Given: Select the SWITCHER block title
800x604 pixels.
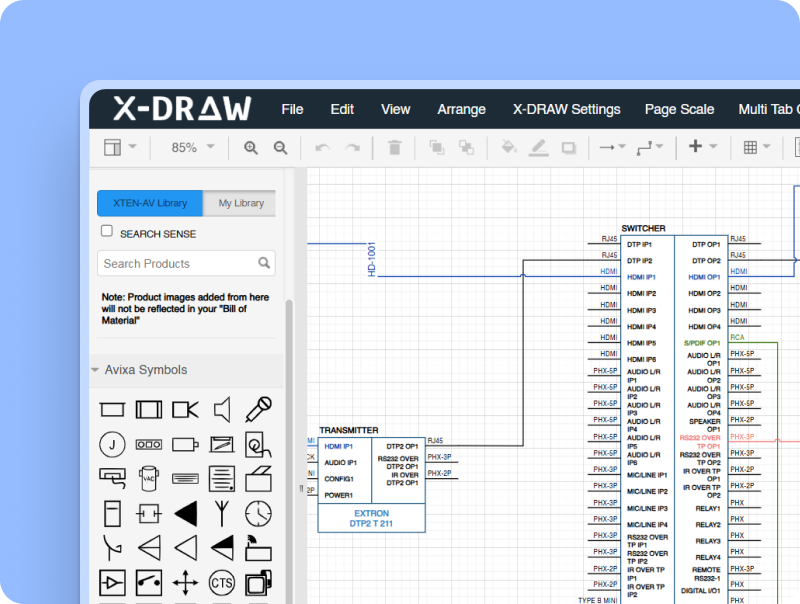Looking at the screenshot, I should [x=643, y=228].
